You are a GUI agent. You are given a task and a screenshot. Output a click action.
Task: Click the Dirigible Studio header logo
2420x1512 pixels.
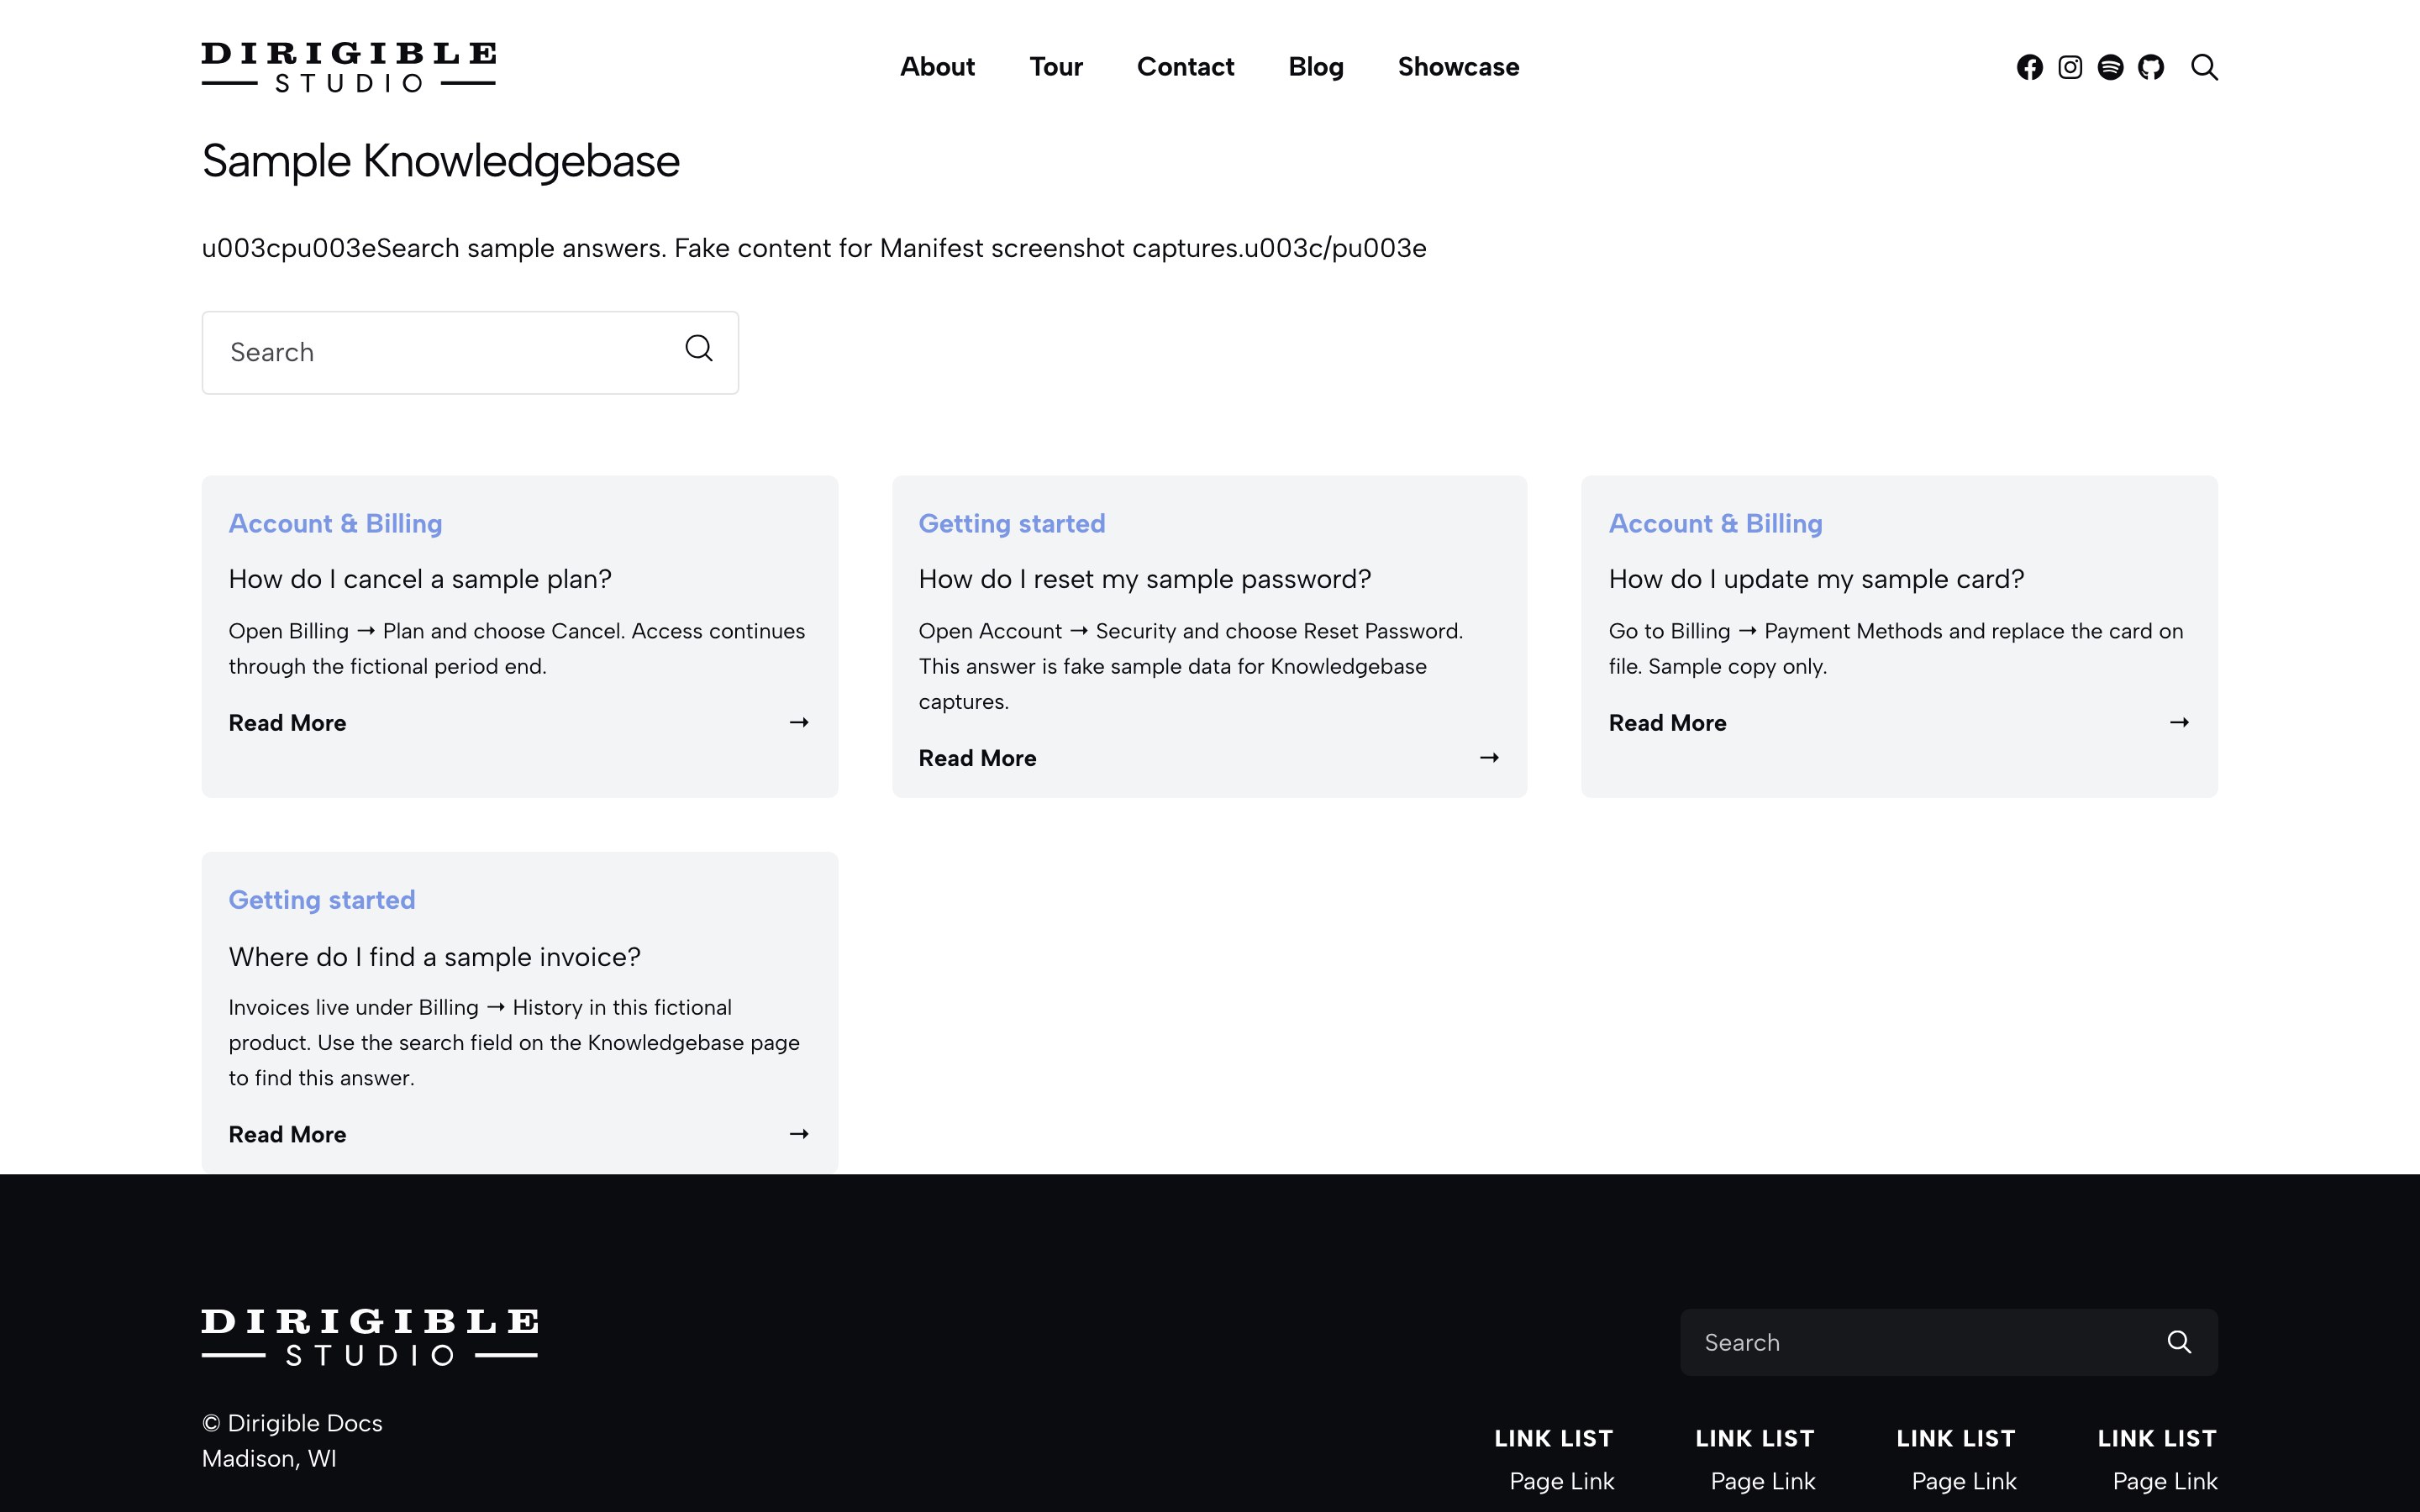pos(349,67)
